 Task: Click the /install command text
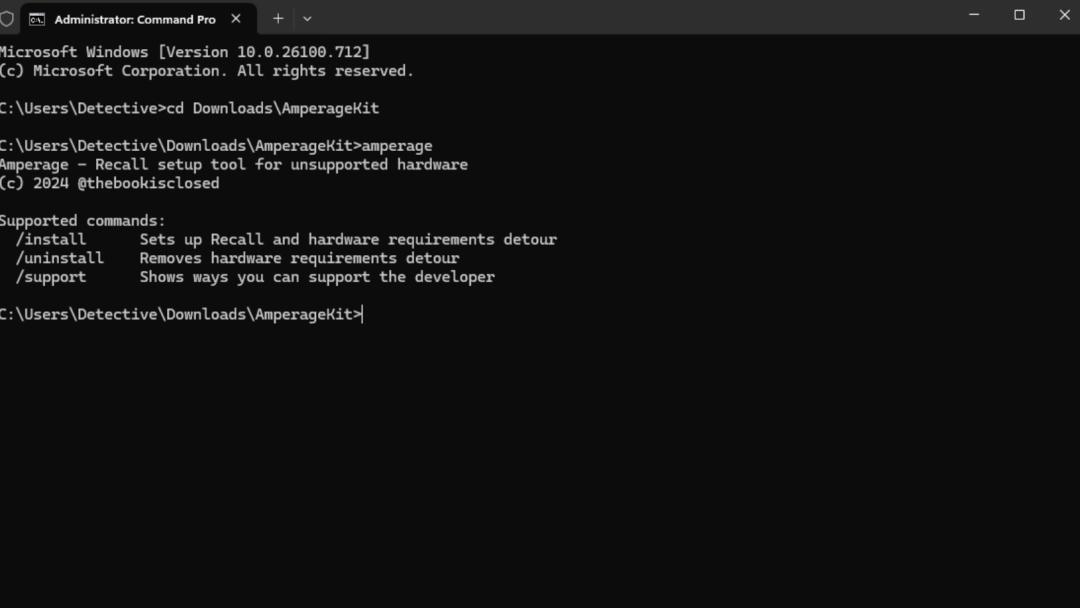point(51,240)
